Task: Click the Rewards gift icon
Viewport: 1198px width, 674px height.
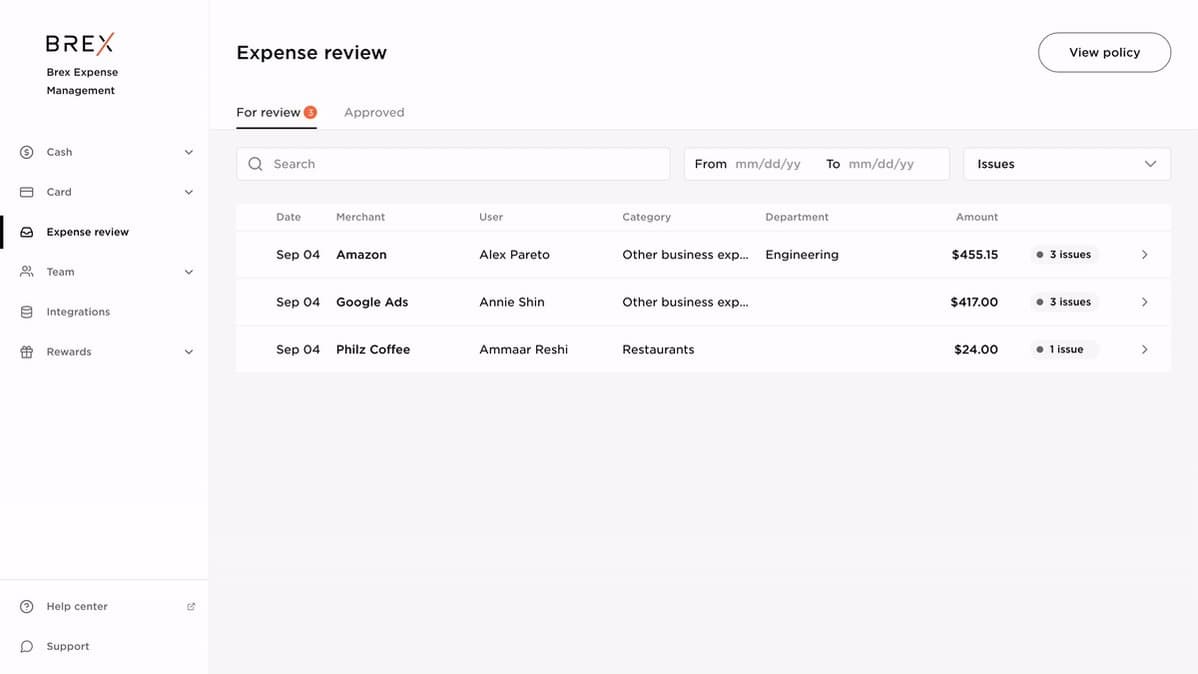Action: click(x=27, y=352)
